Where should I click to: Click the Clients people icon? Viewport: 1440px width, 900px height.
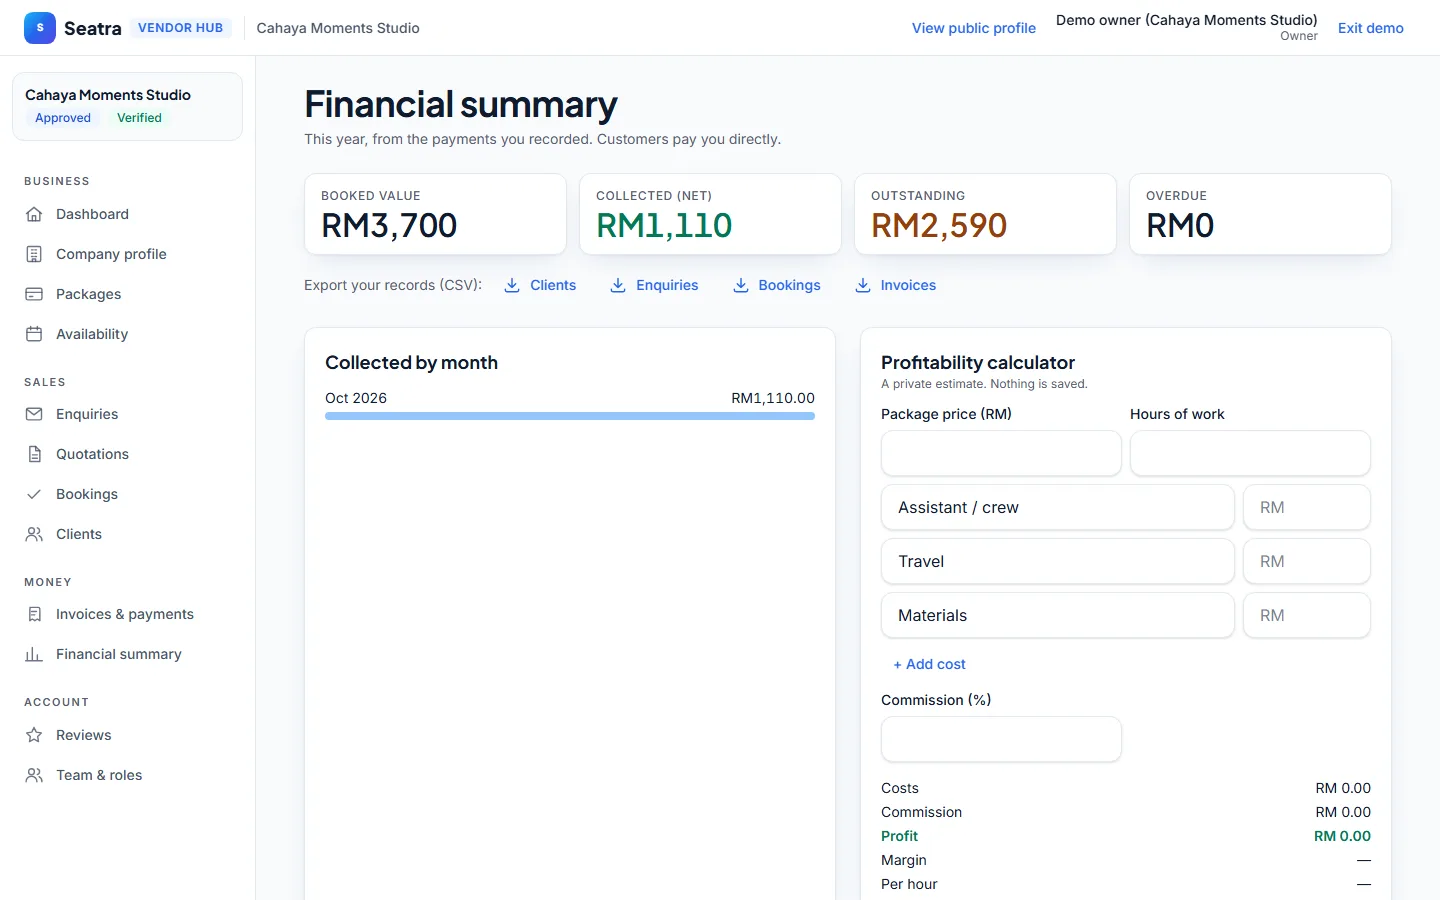pos(34,534)
